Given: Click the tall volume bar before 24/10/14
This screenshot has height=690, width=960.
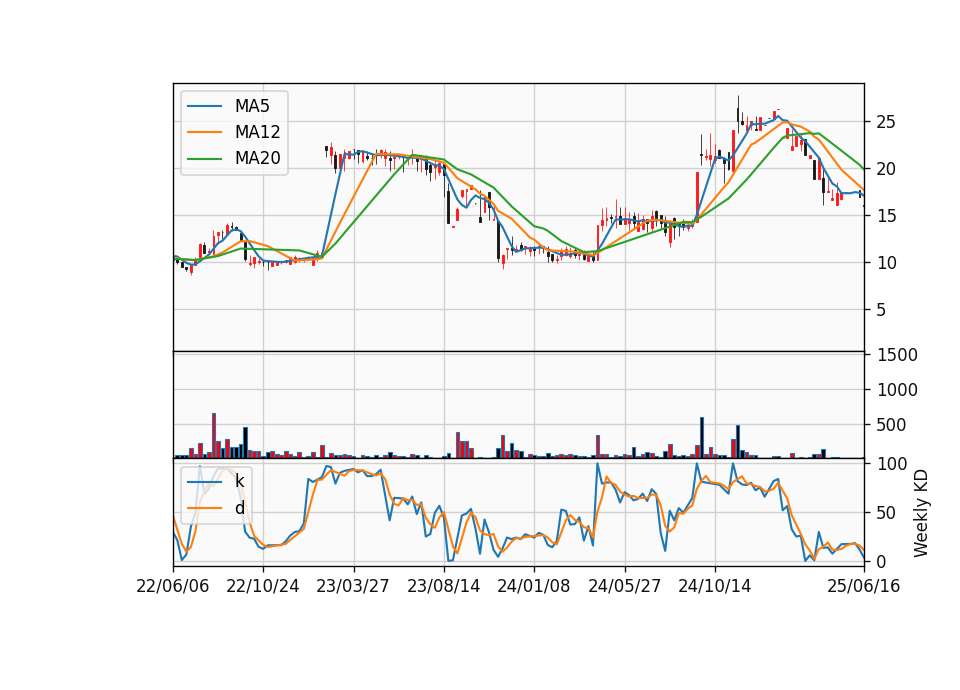Looking at the screenshot, I should [702, 438].
